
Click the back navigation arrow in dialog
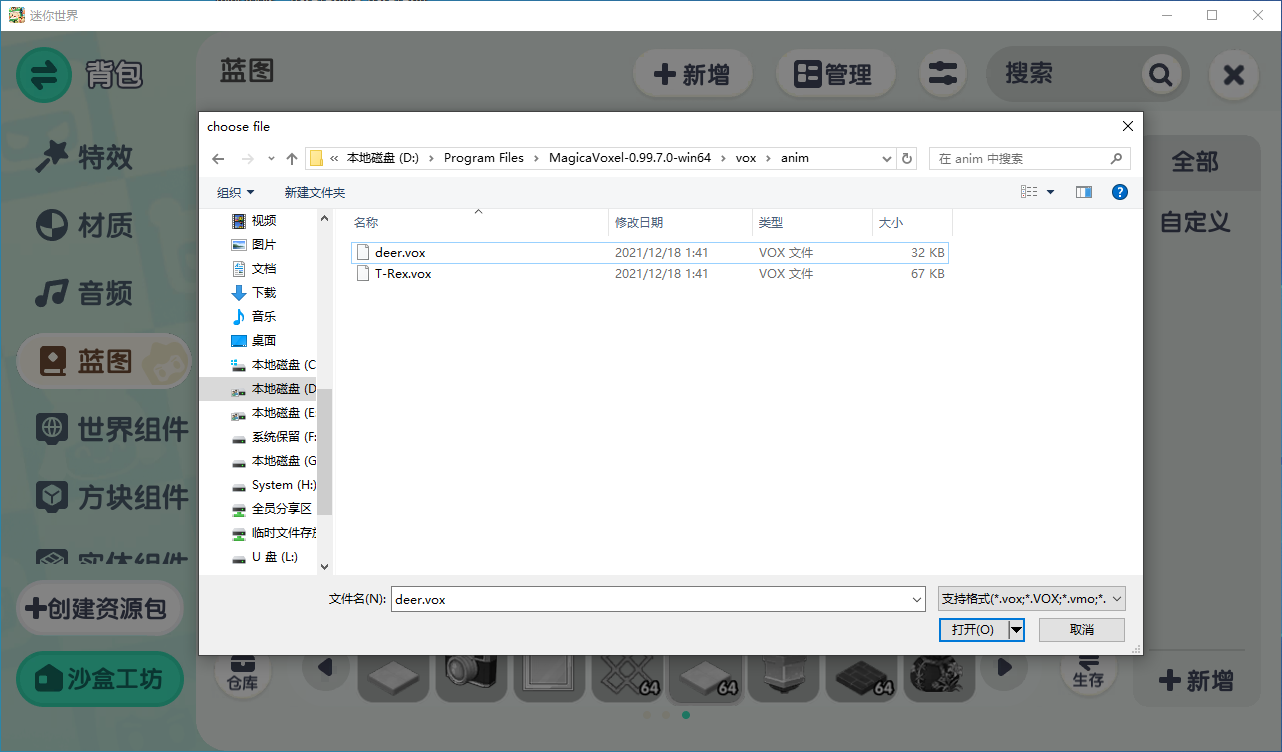(219, 158)
